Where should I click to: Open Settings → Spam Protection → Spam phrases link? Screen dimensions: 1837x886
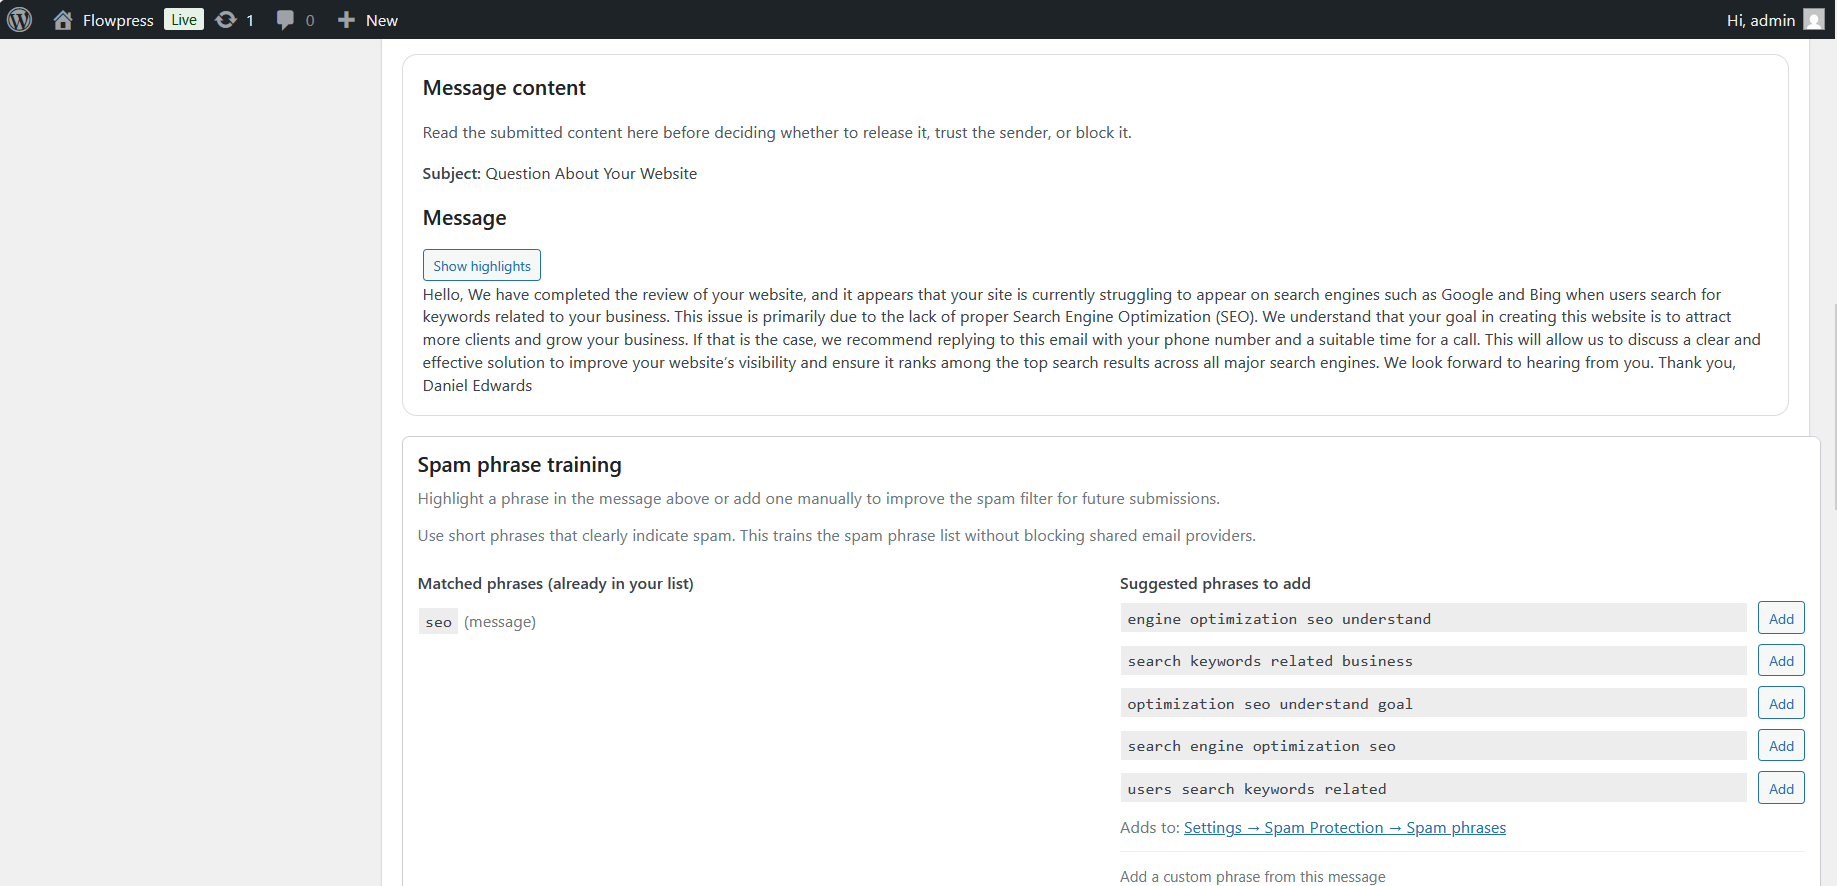pos(1345,827)
